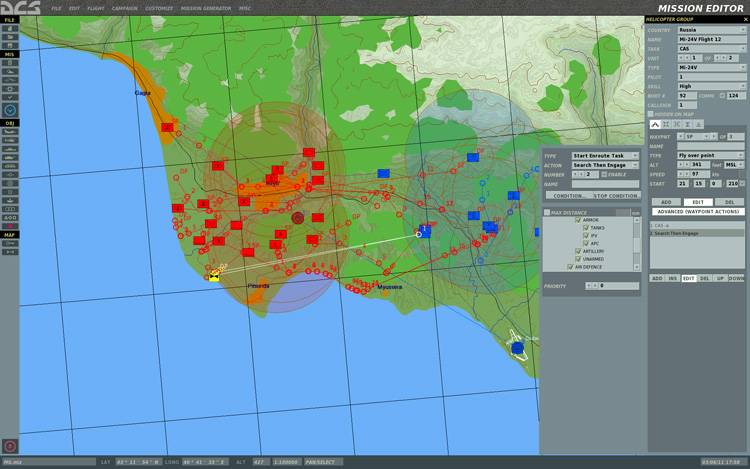750x469 pixels.
Task: Click the blue airfield icon near the coast
Action: coord(517,348)
